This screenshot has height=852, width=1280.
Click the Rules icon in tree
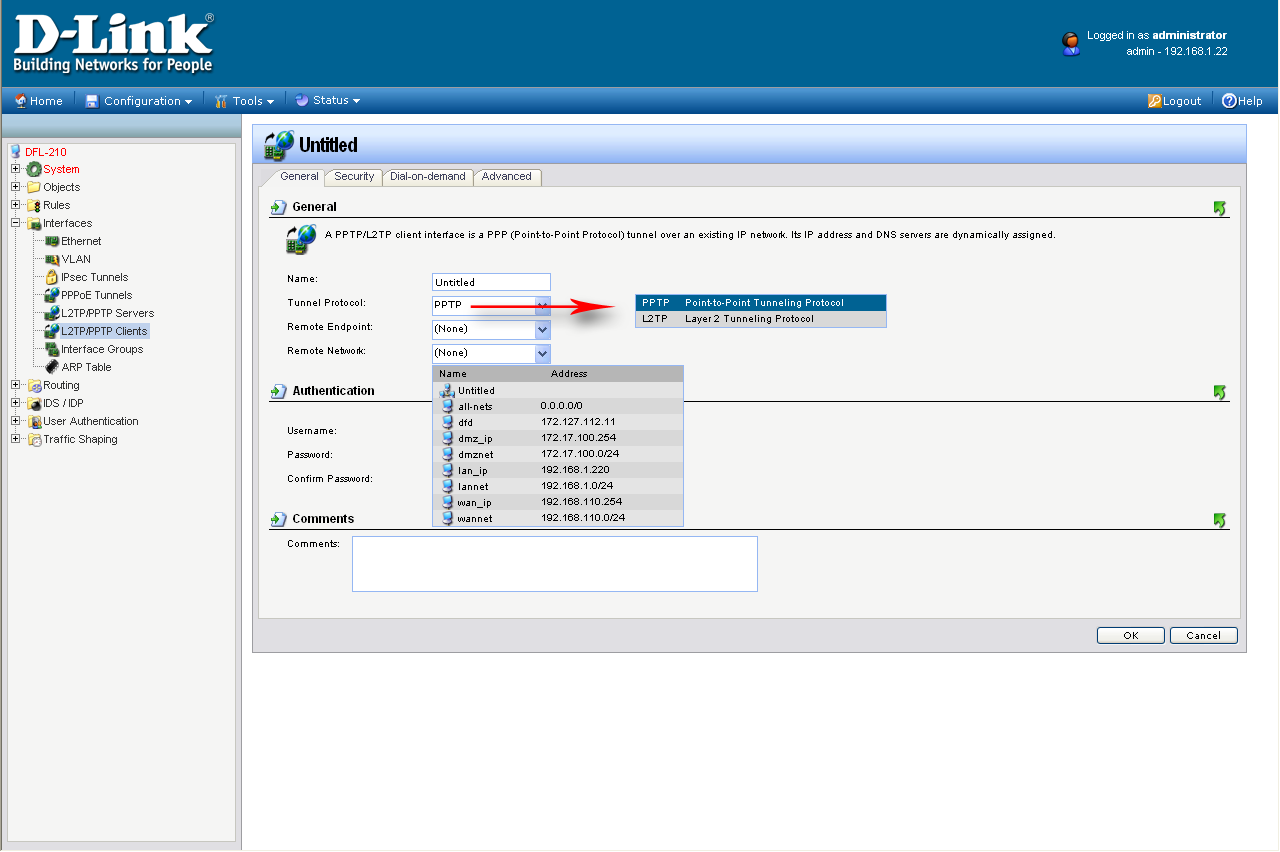click(x=34, y=205)
